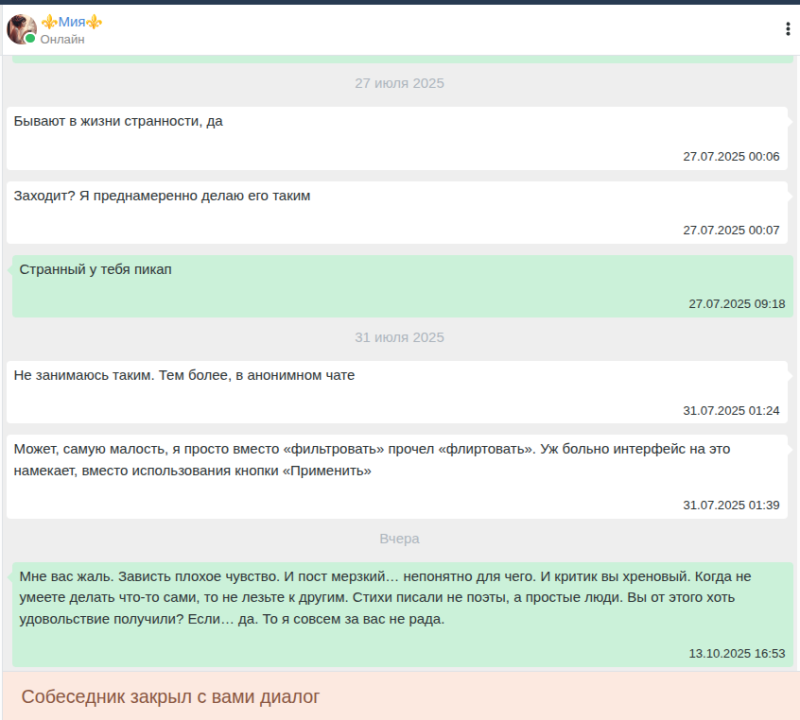Screen dimensions: 800x720
Task: Open the three-dot chat options menu
Action: (787, 29)
